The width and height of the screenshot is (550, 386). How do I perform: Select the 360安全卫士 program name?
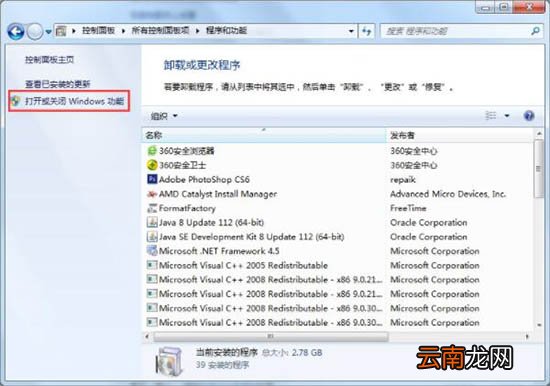182,165
